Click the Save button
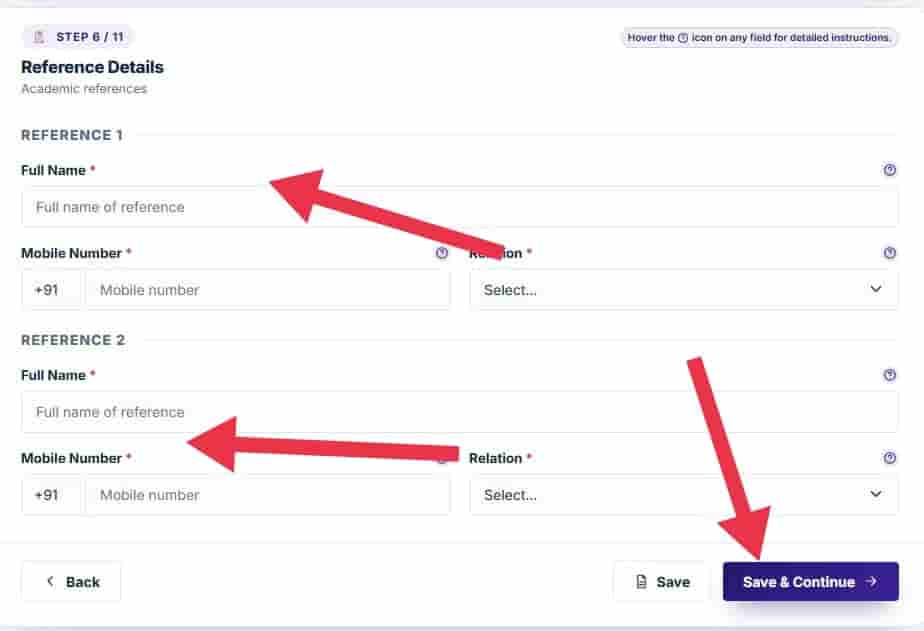This screenshot has height=631, width=924. tap(662, 582)
